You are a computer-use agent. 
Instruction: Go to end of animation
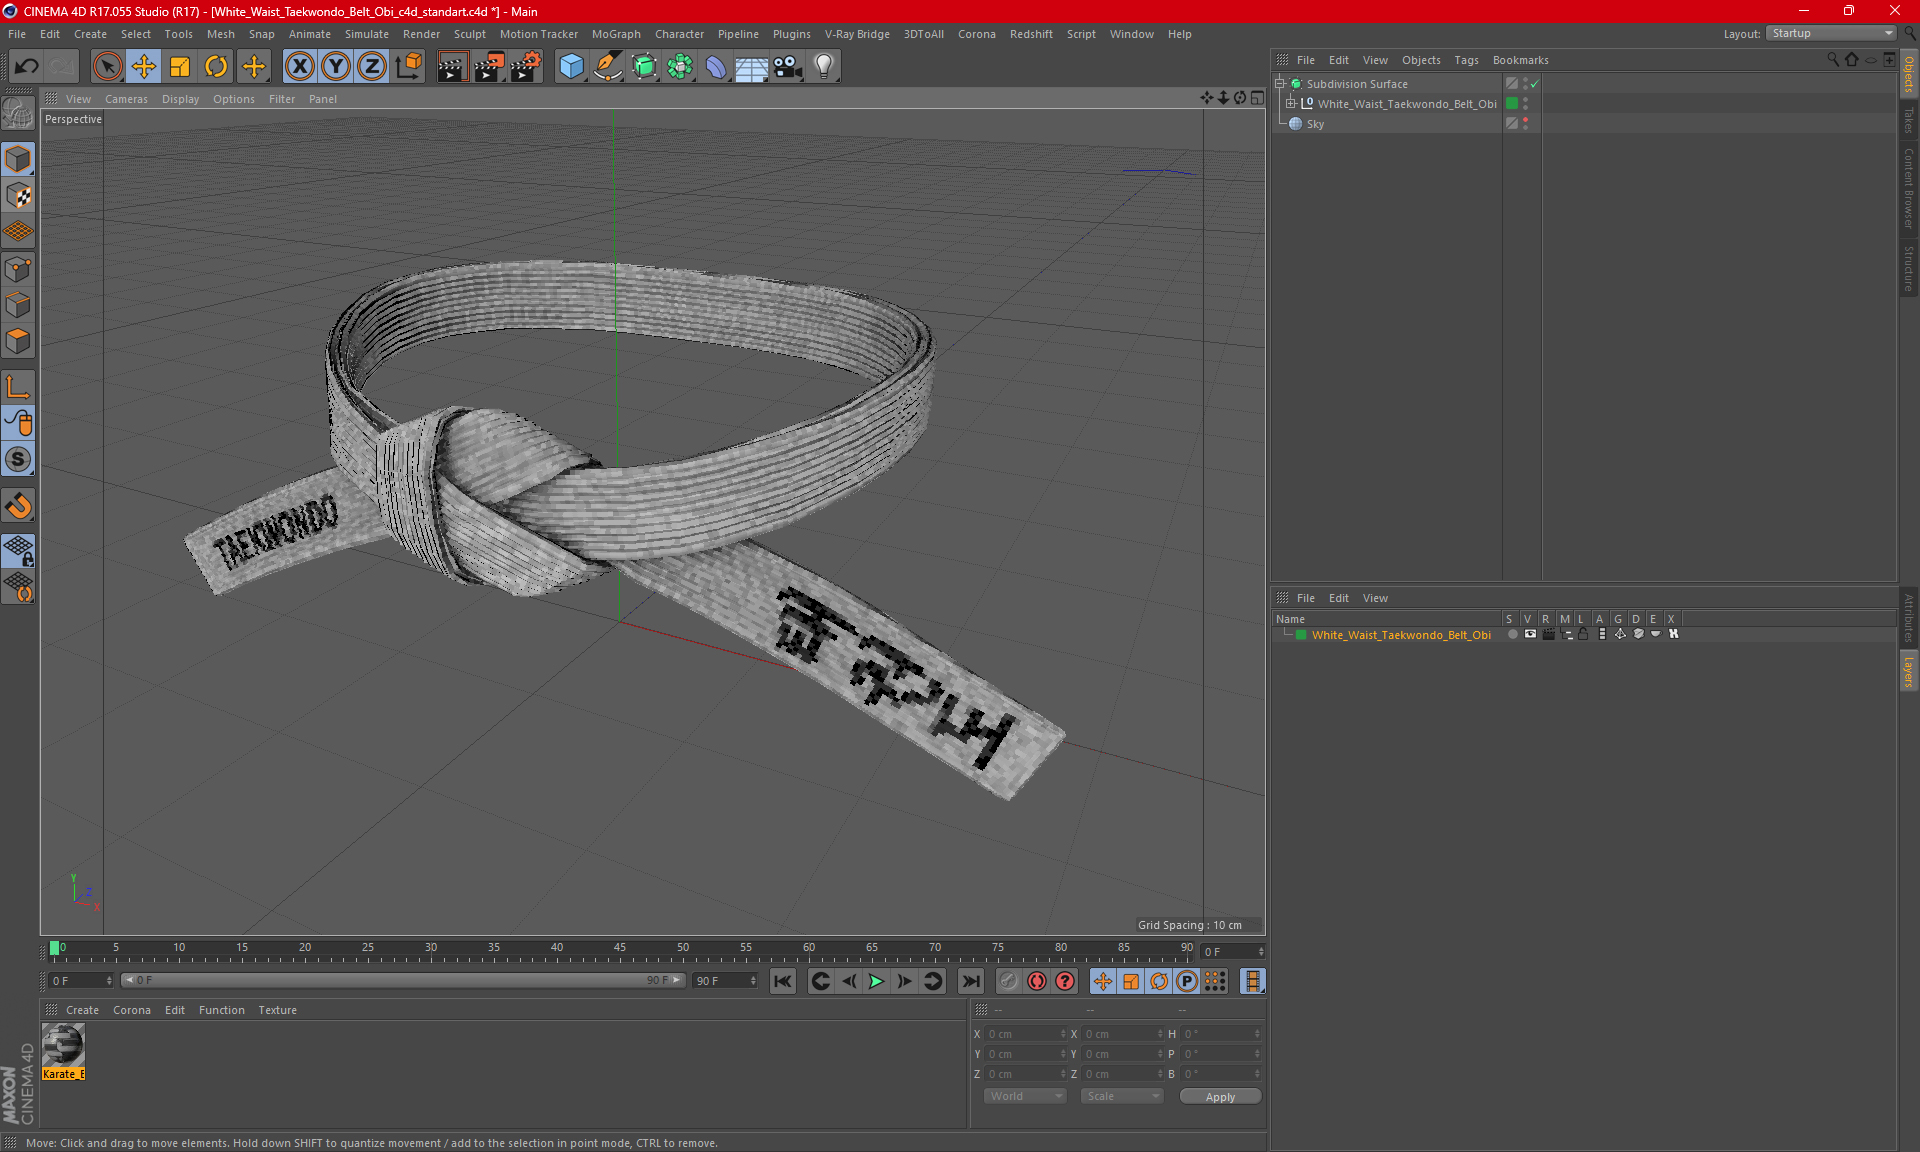(971, 981)
